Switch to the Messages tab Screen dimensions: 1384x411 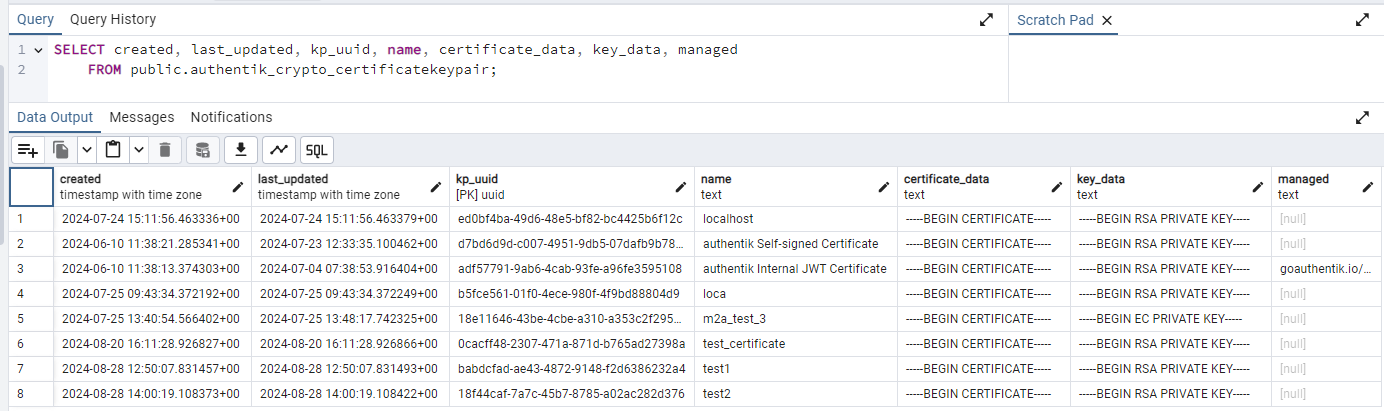tap(142, 117)
